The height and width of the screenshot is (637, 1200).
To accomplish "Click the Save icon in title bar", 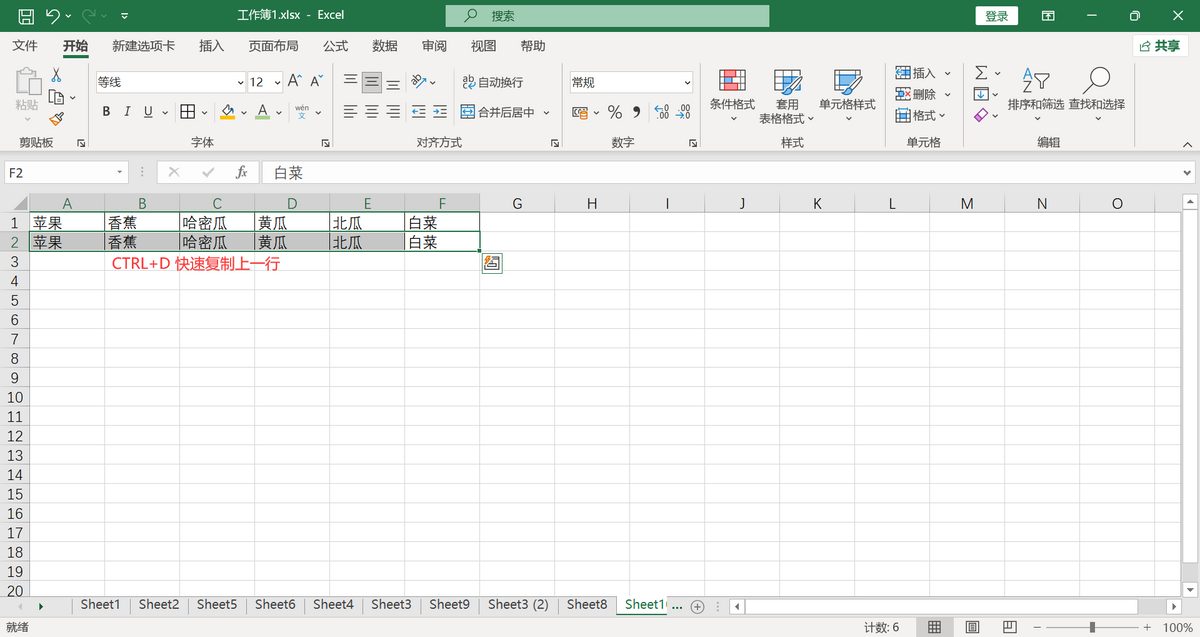I will [26, 16].
